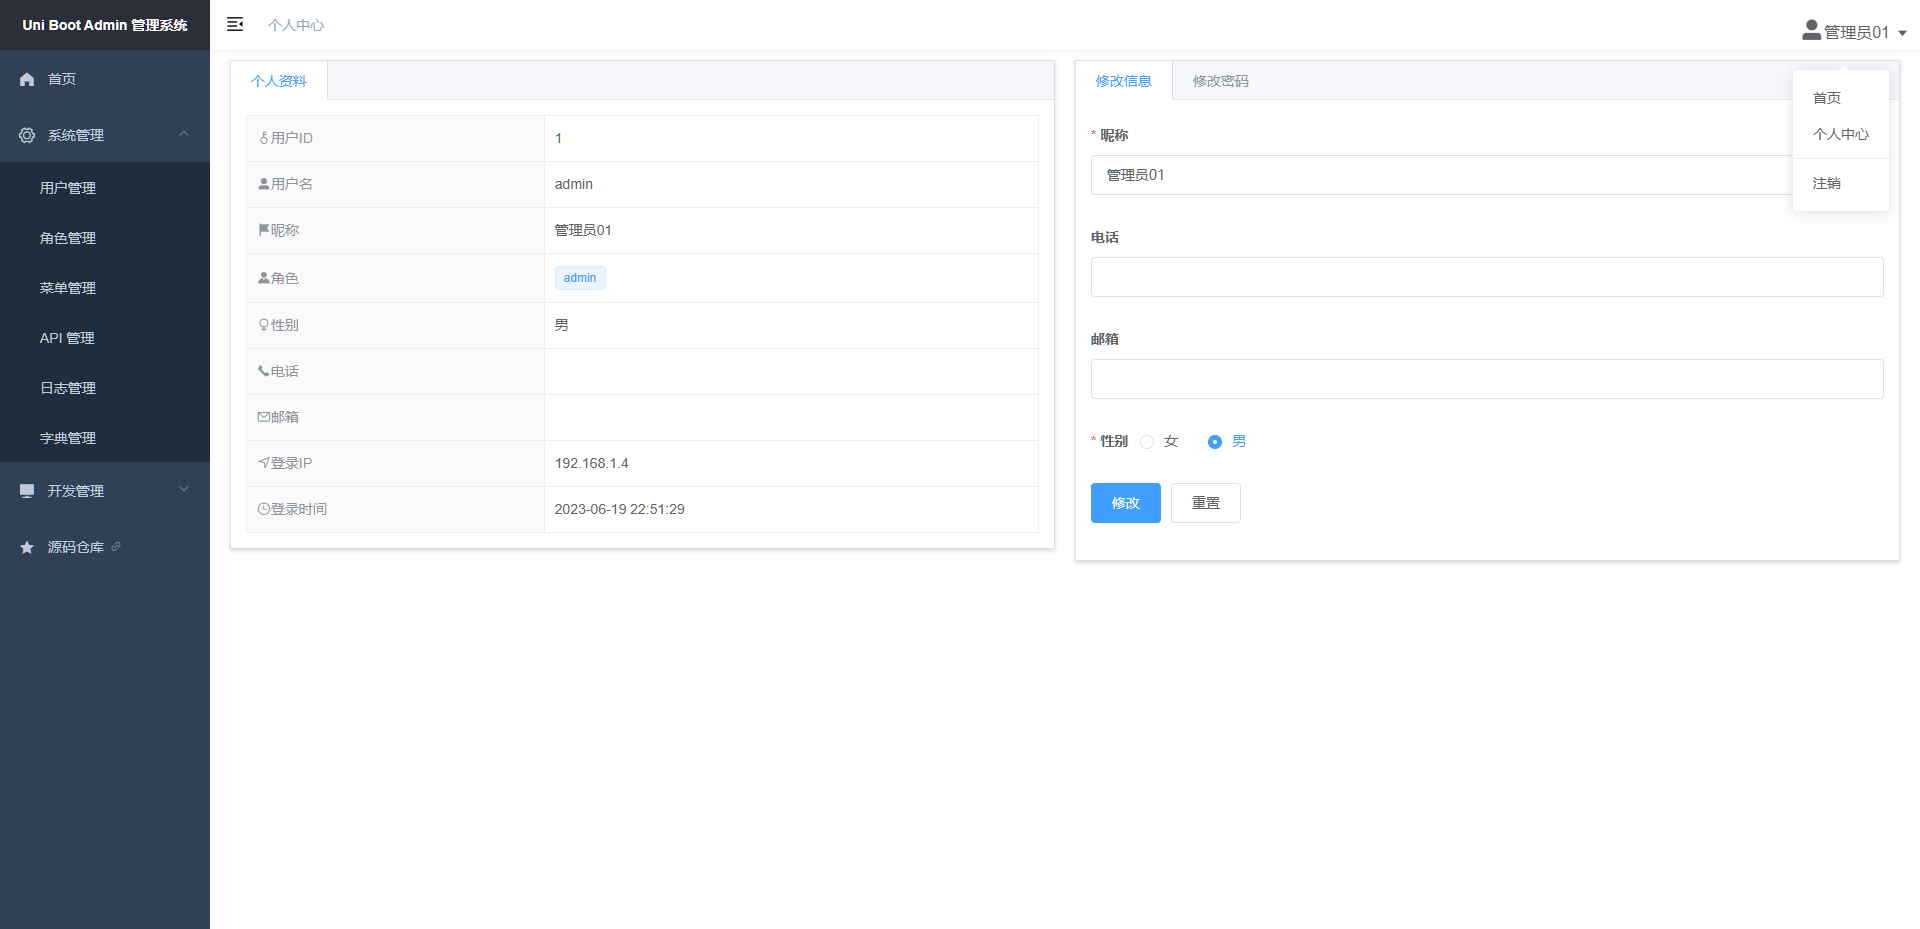Select the 男 gender radio button

[1214, 442]
